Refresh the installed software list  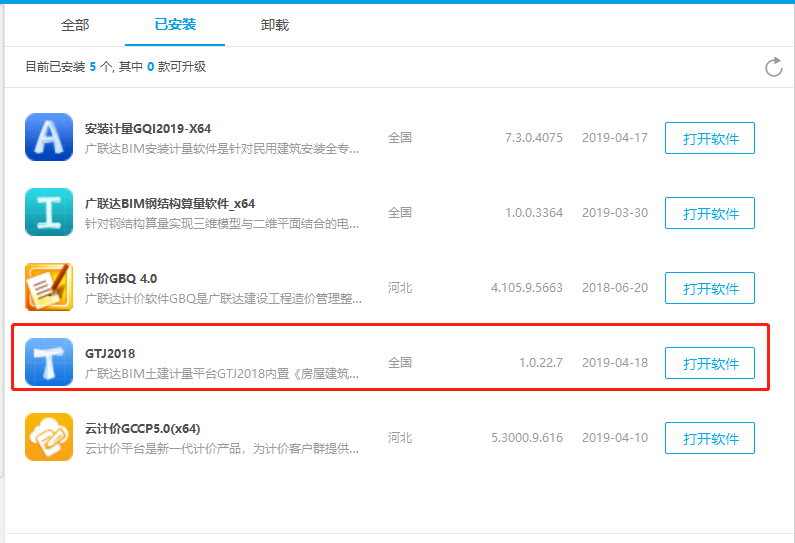(774, 67)
